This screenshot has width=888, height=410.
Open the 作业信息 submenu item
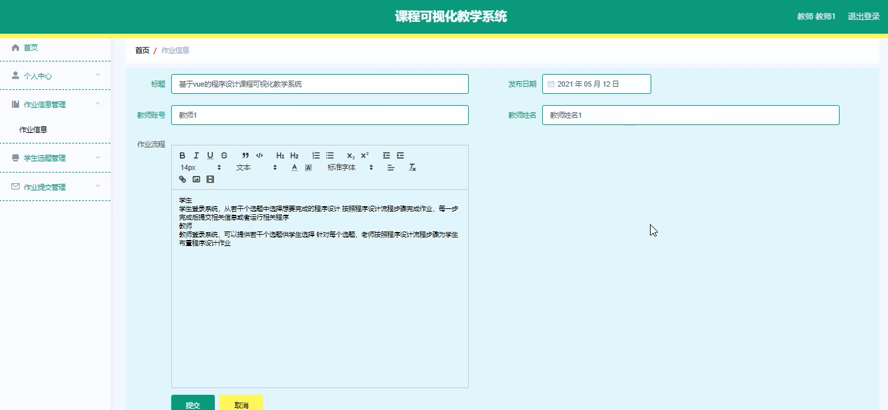click(34, 130)
